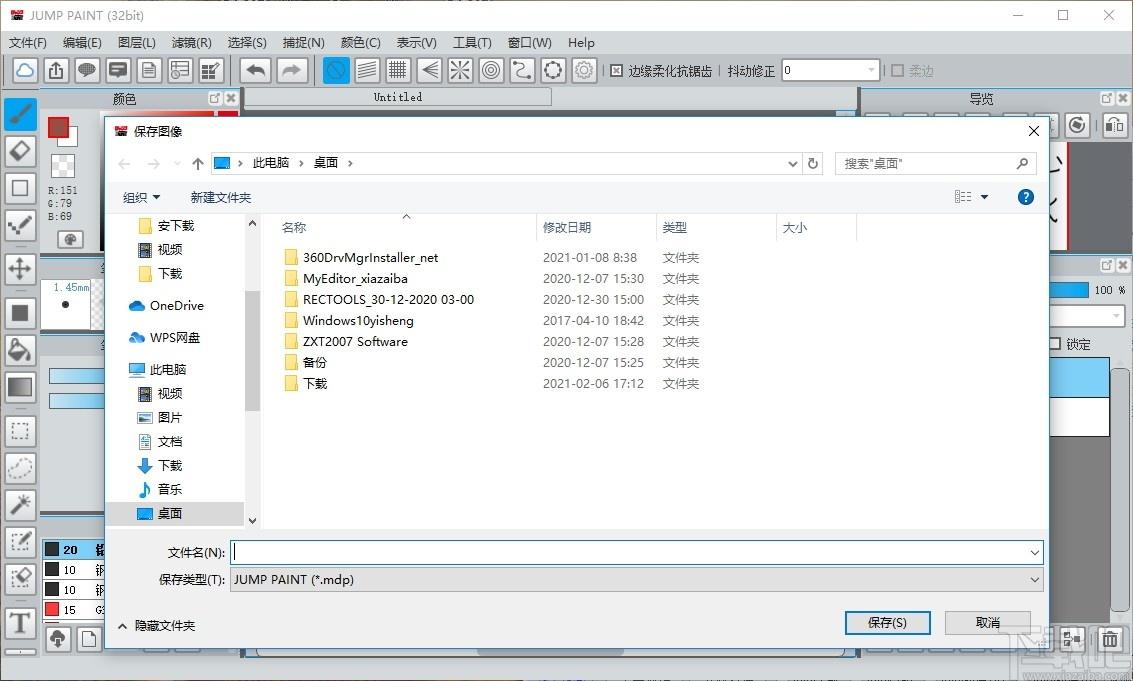Screen dimensions: 1133x681
Task: Enable the radial line snap icon
Action: 459,70
